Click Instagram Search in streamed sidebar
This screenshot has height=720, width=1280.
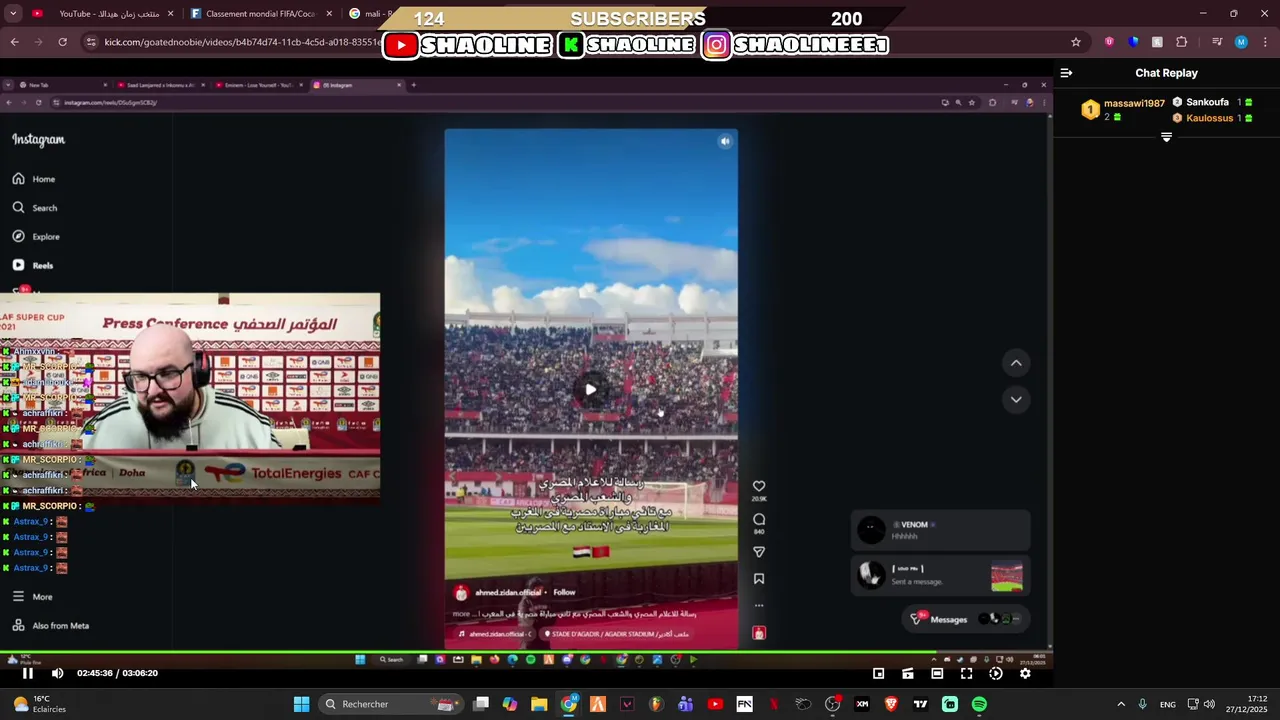pyautogui.click(x=35, y=208)
